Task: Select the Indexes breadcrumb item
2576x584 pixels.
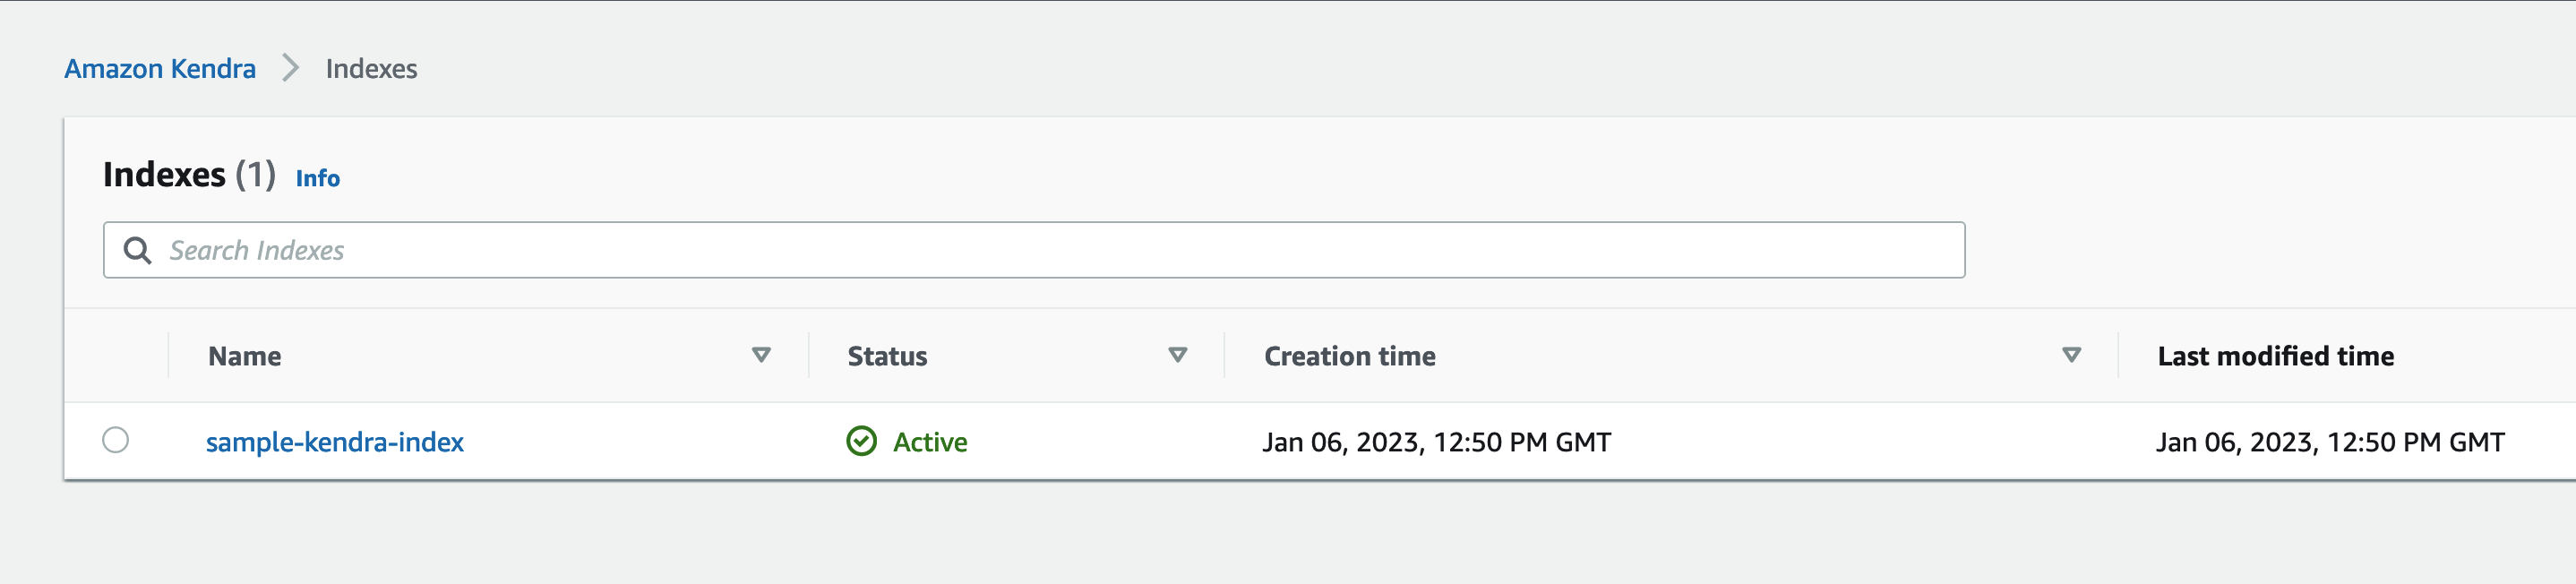Action: tap(371, 68)
